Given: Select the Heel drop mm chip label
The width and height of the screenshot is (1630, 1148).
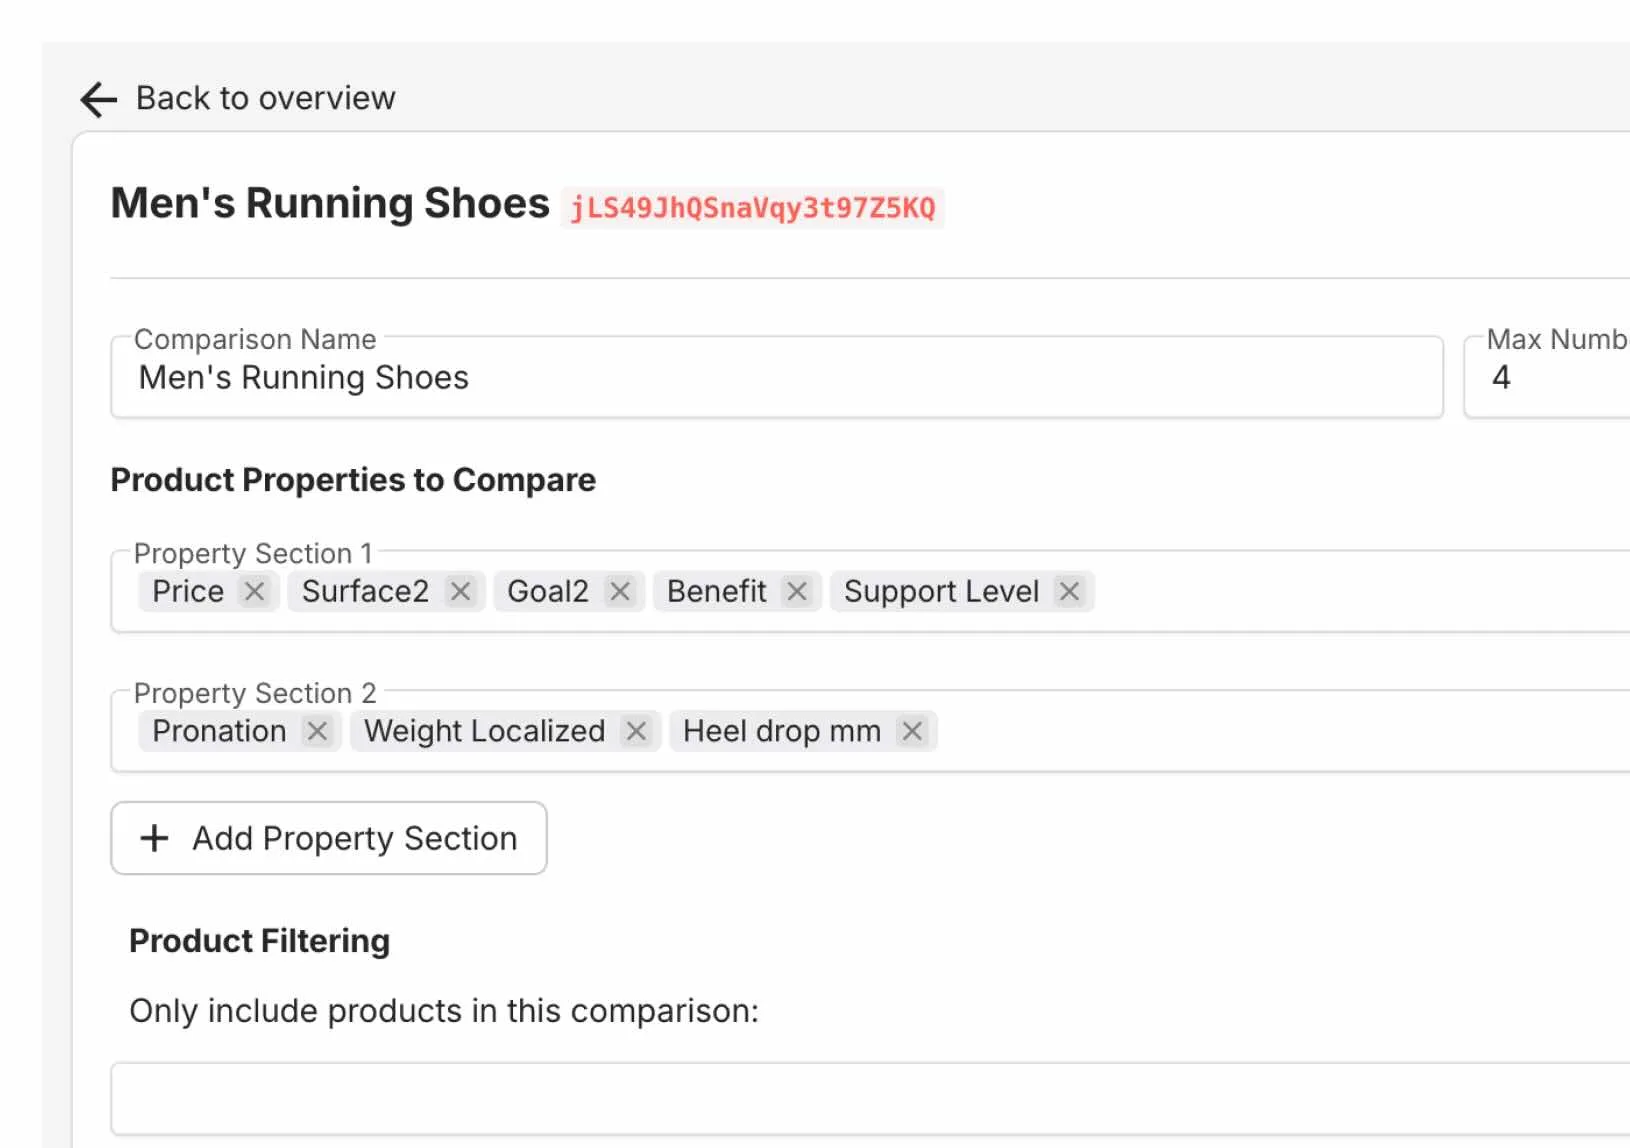Looking at the screenshot, I should coord(782,732).
